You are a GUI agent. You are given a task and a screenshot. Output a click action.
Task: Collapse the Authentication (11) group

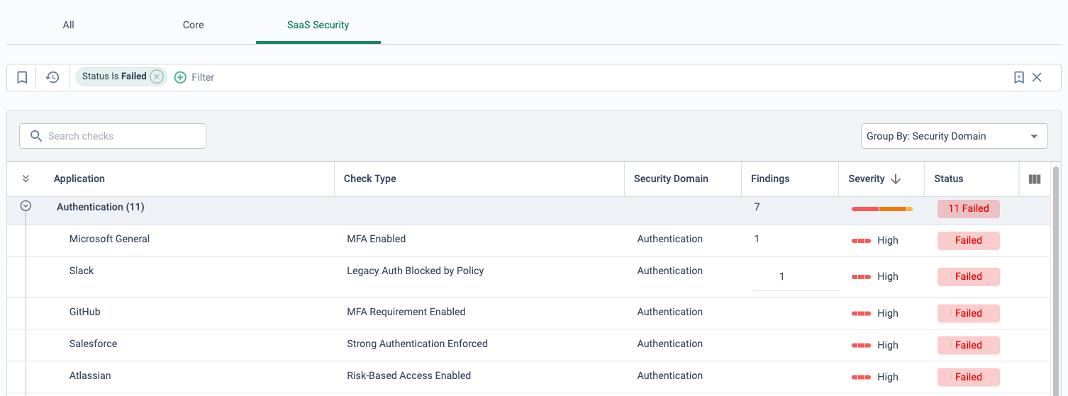(x=26, y=206)
